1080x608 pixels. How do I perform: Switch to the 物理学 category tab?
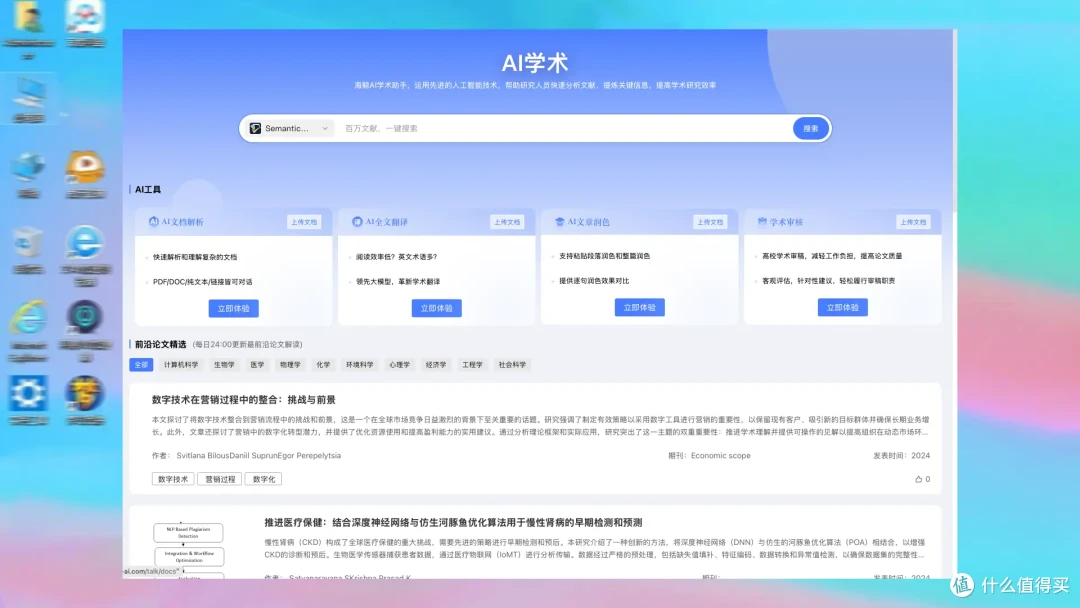(290, 365)
